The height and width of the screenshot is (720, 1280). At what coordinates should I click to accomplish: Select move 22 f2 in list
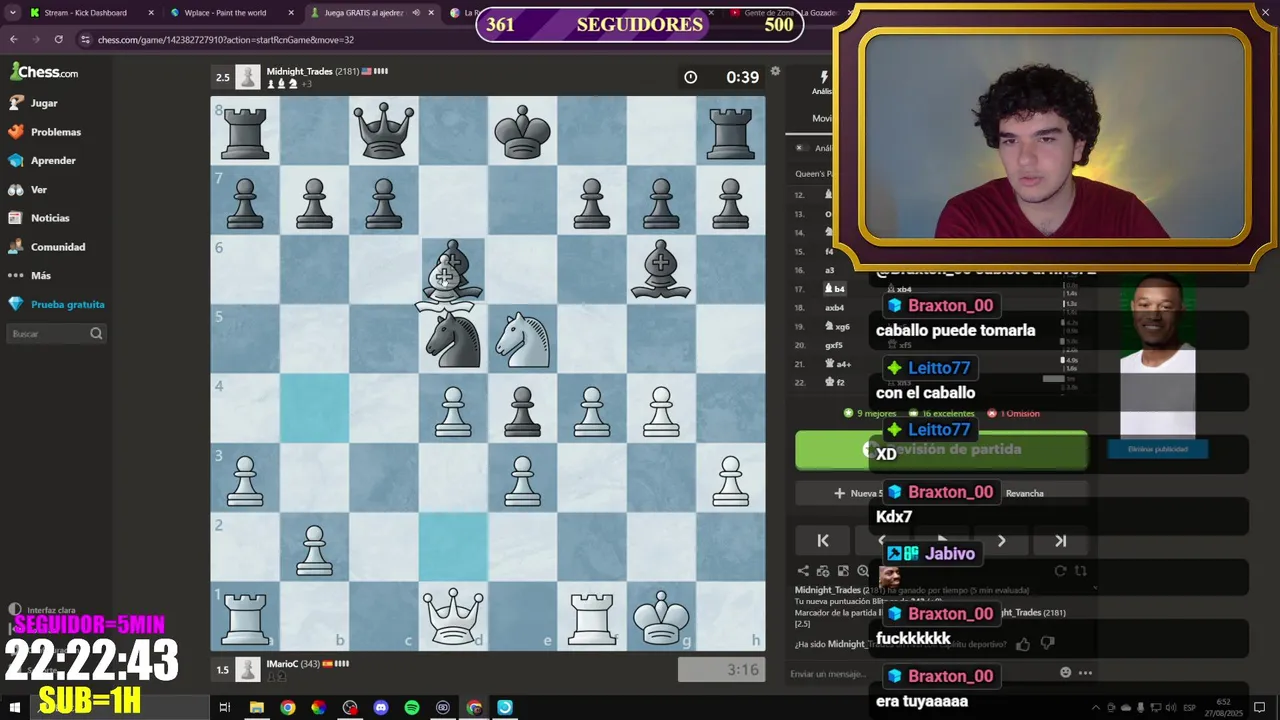tap(833, 382)
